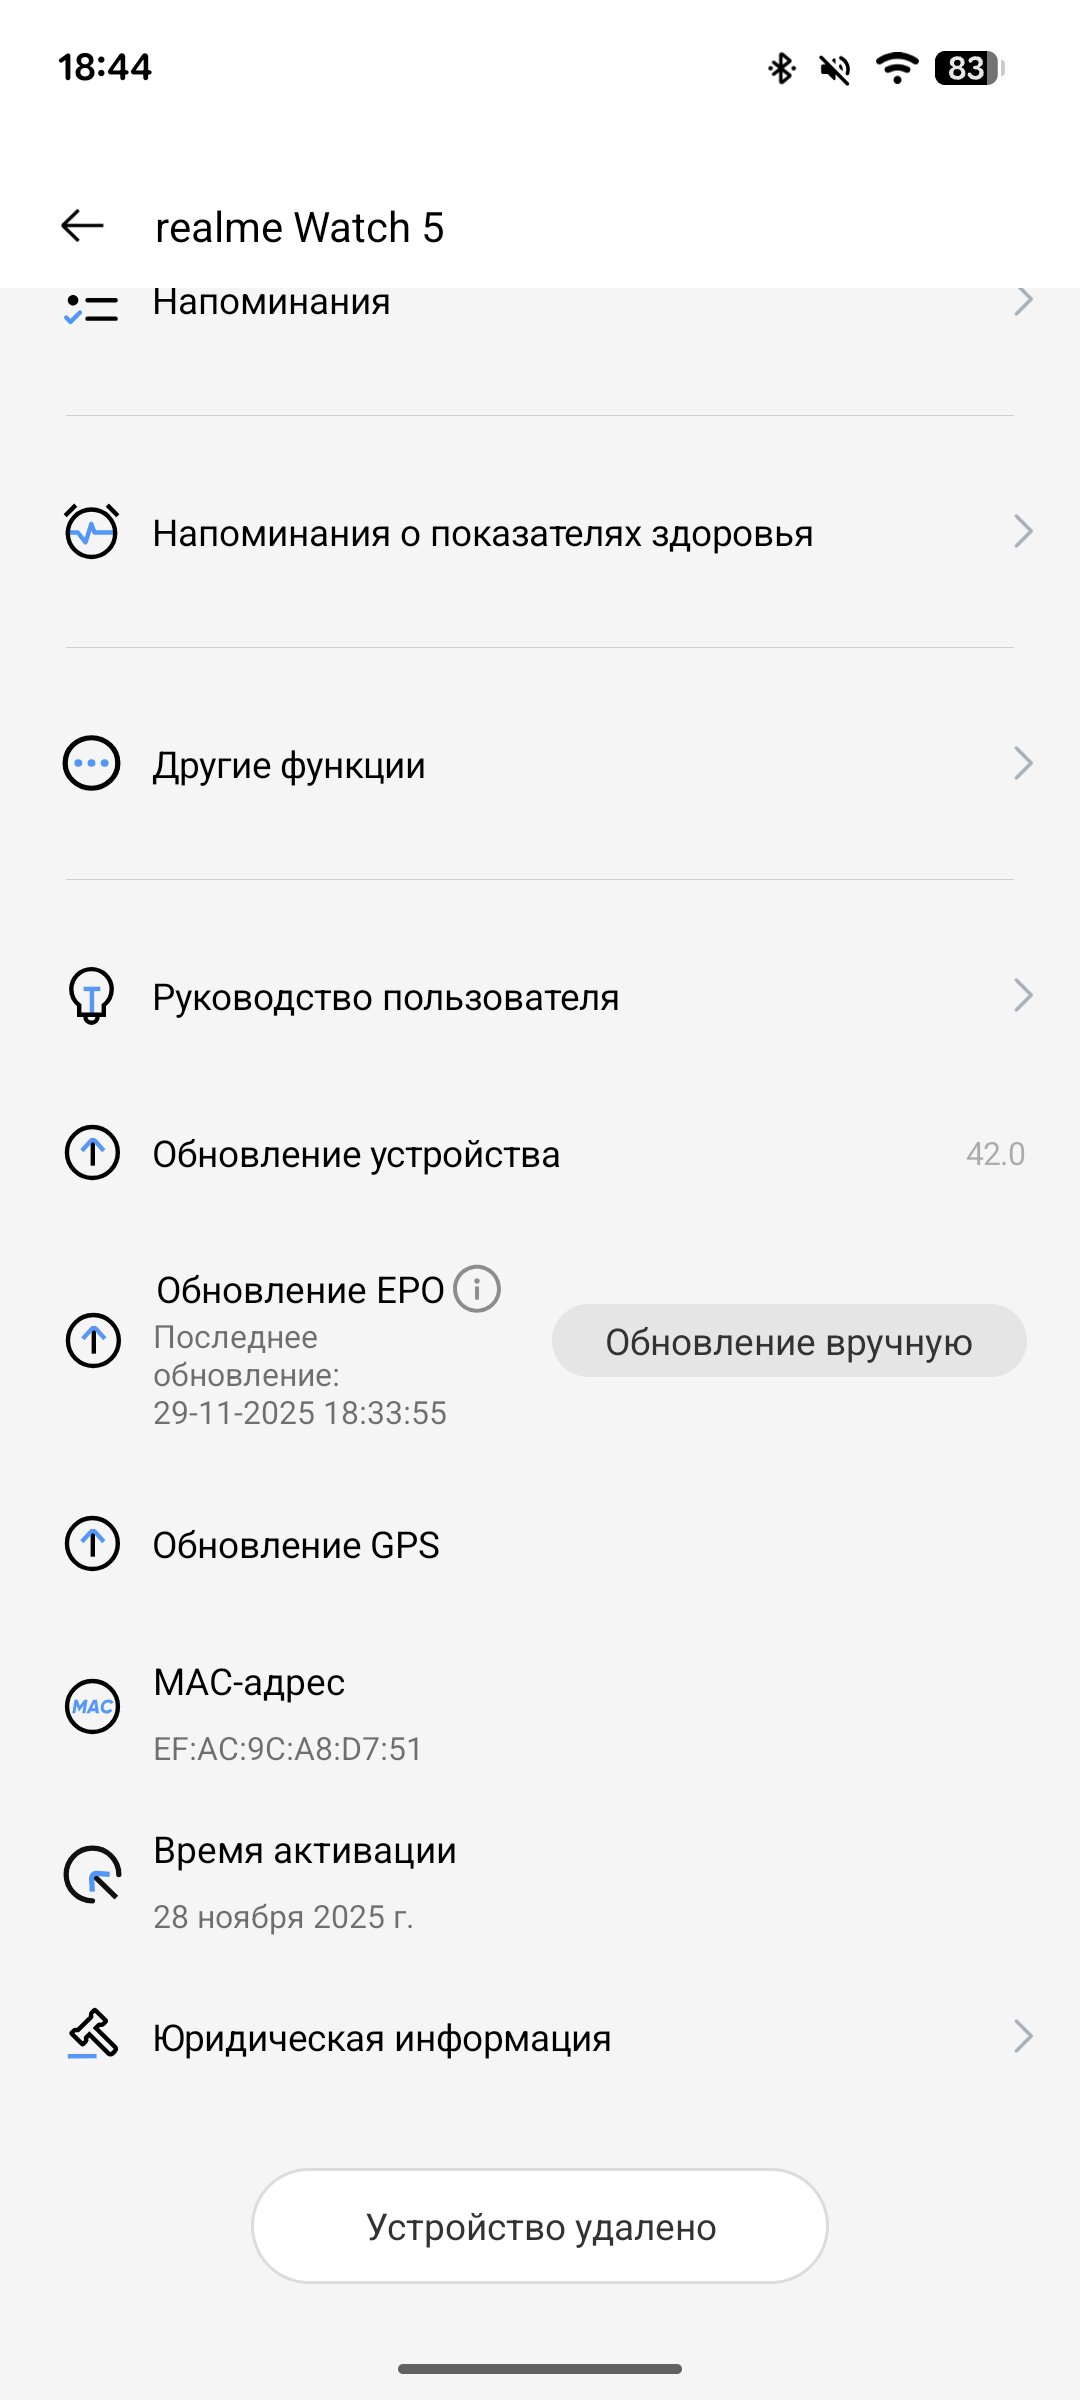Tap the user guide lightbulb icon
This screenshot has width=1080, height=2400.
[92, 996]
